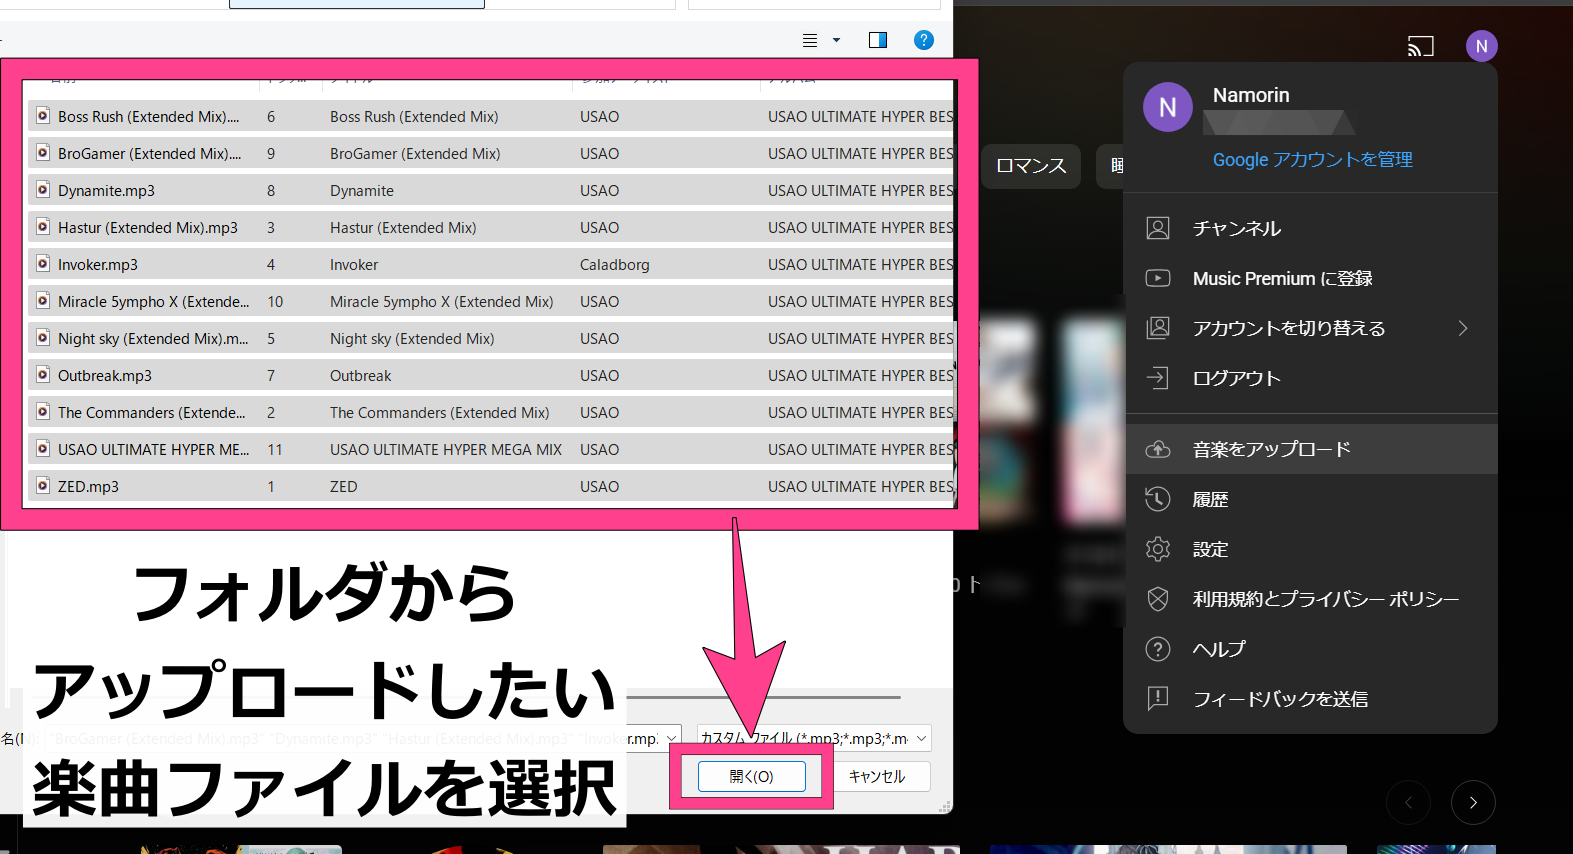This screenshot has width=1573, height=854.
Task: Open the カスタム ファイル type dropdown
Action: coord(814,738)
